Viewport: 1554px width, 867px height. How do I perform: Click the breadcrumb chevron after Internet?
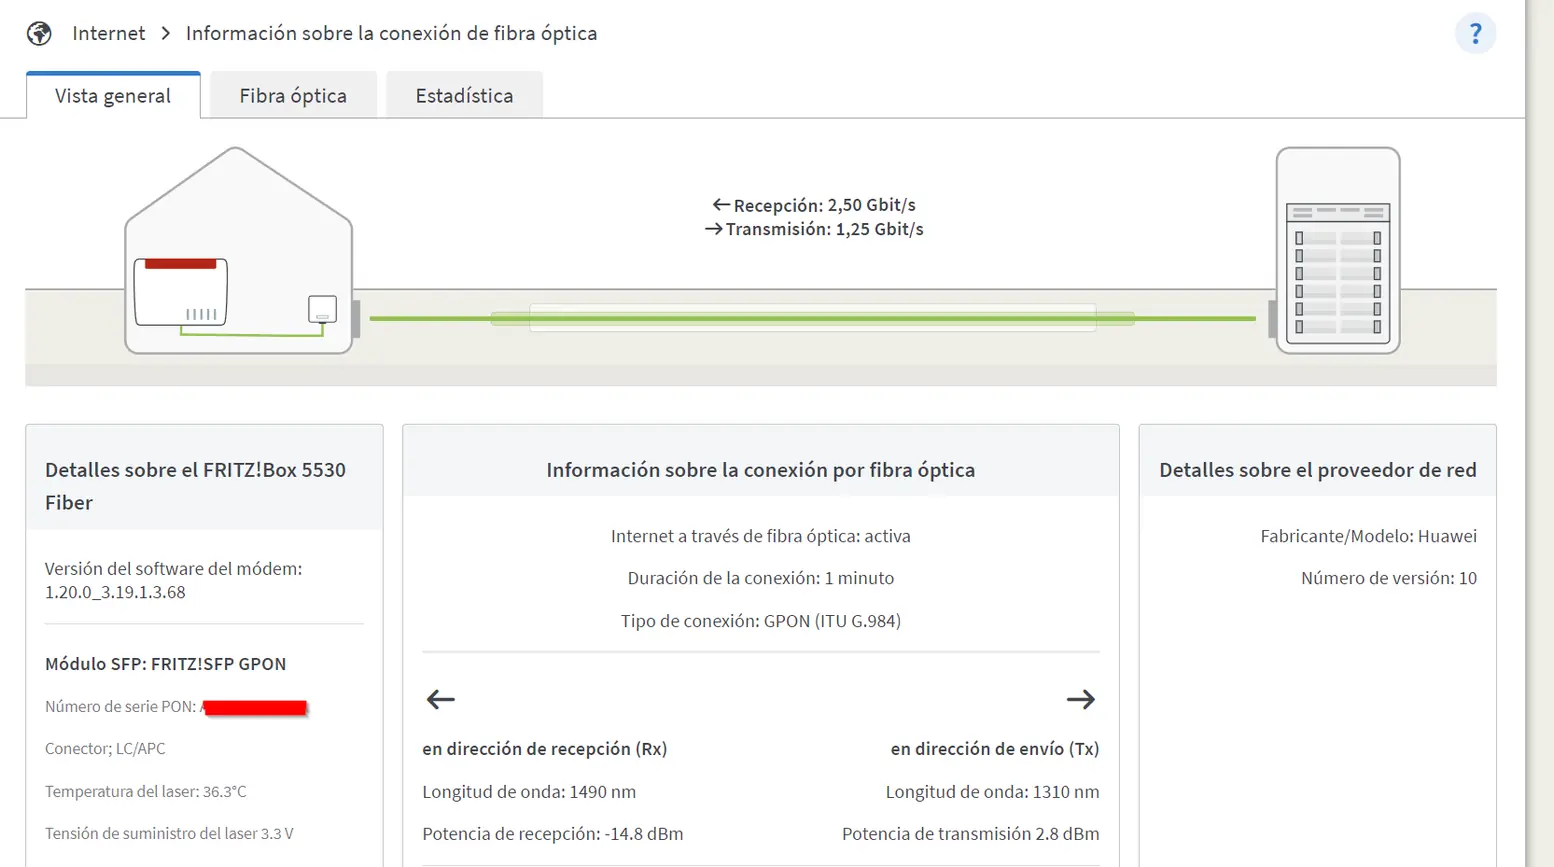pos(166,33)
